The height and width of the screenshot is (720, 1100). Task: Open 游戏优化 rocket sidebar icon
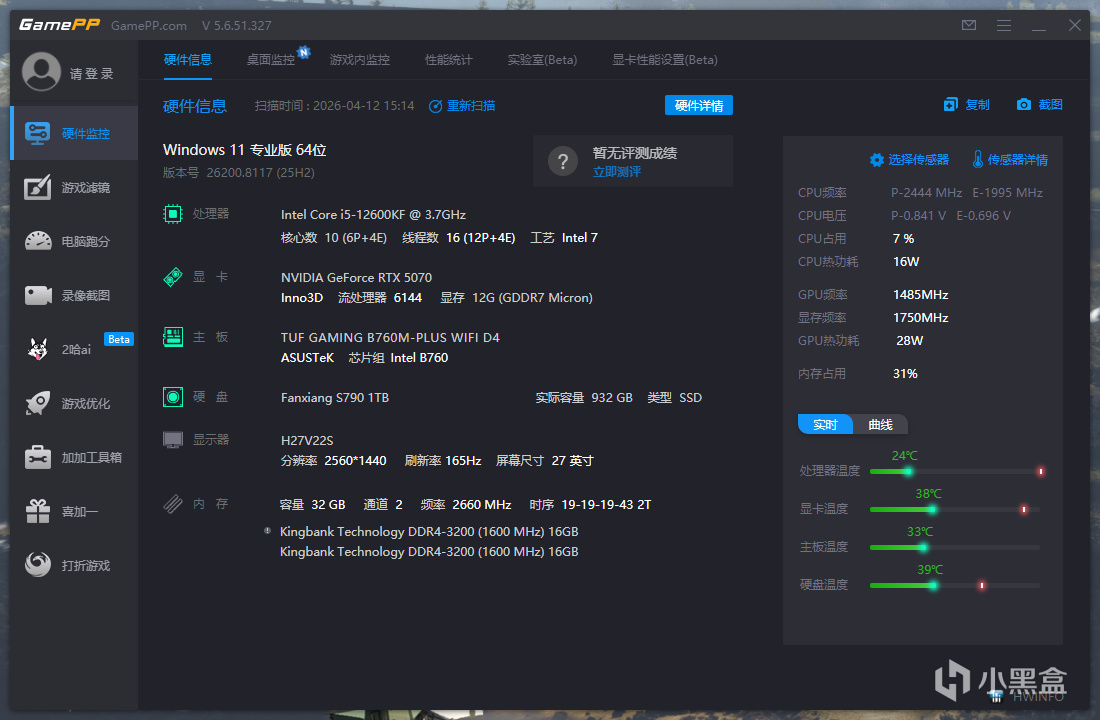[38, 403]
